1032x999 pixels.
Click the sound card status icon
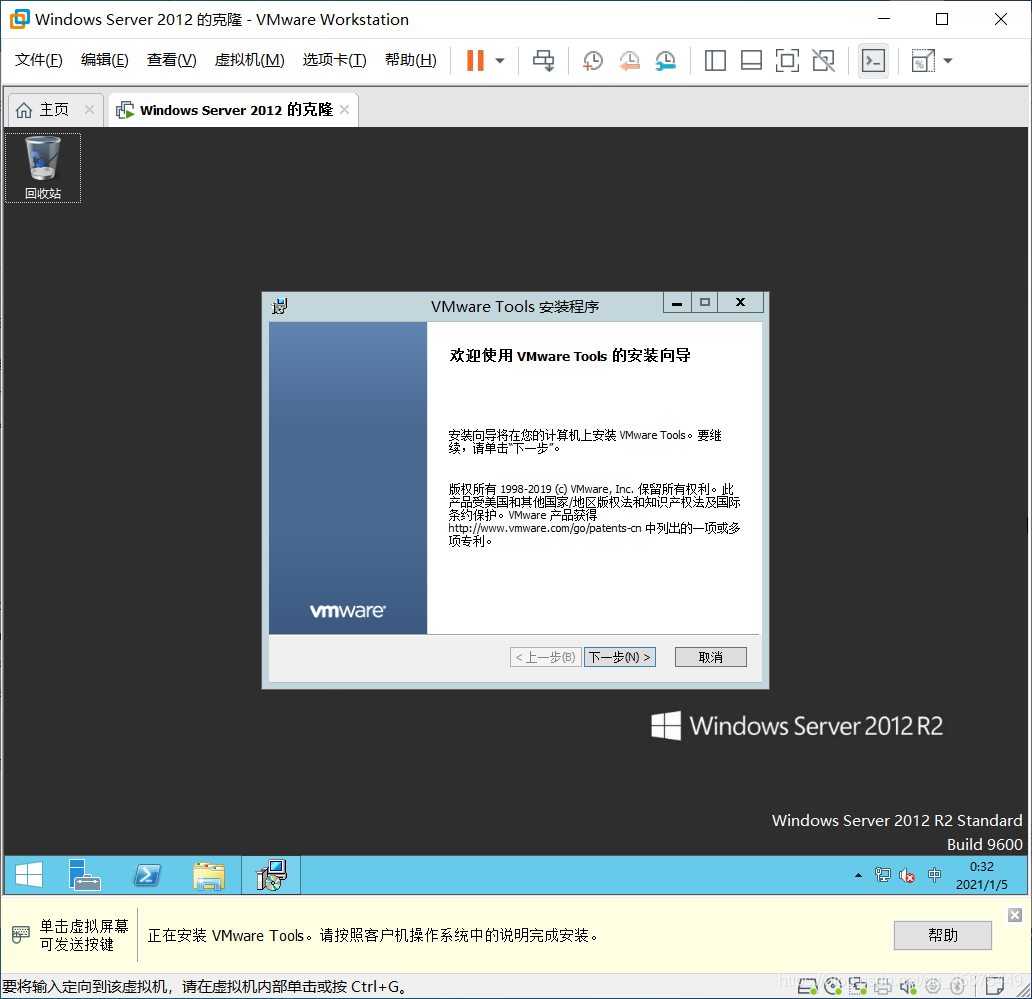[x=908, y=986]
